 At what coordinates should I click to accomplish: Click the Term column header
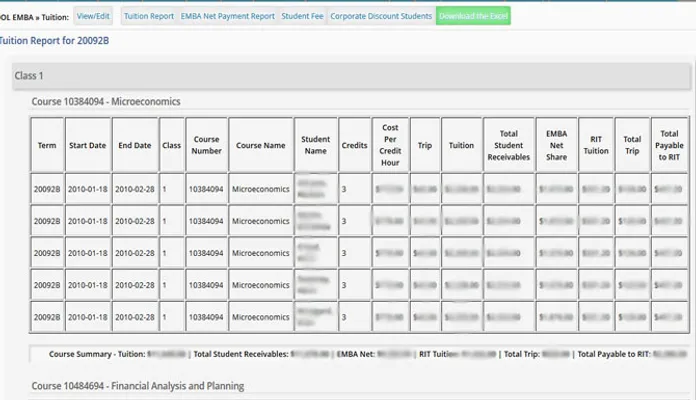pyautogui.click(x=47, y=145)
